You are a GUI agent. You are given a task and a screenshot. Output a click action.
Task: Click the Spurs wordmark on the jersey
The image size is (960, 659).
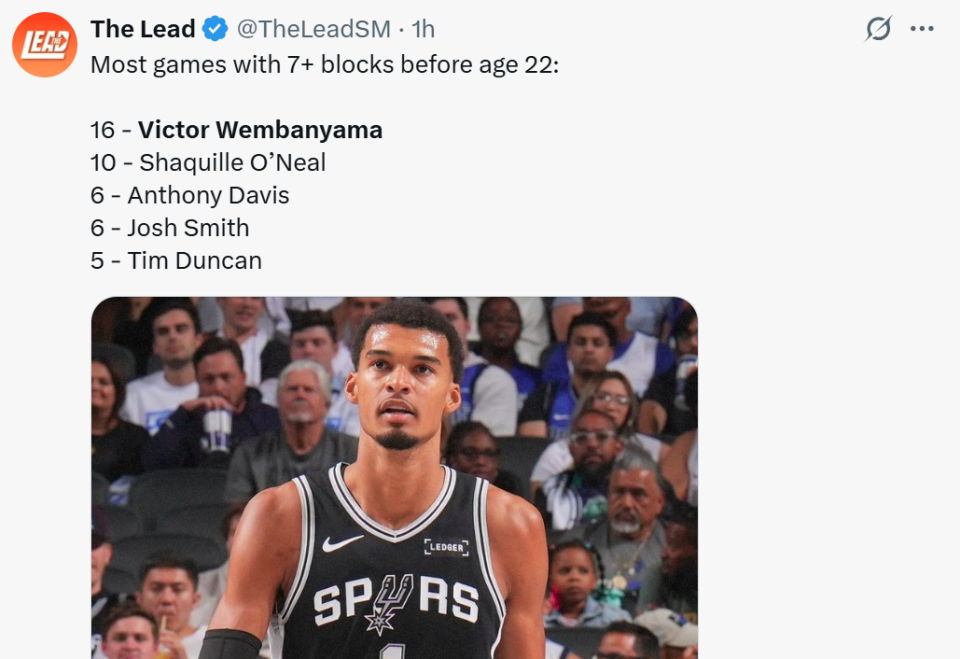point(395,602)
